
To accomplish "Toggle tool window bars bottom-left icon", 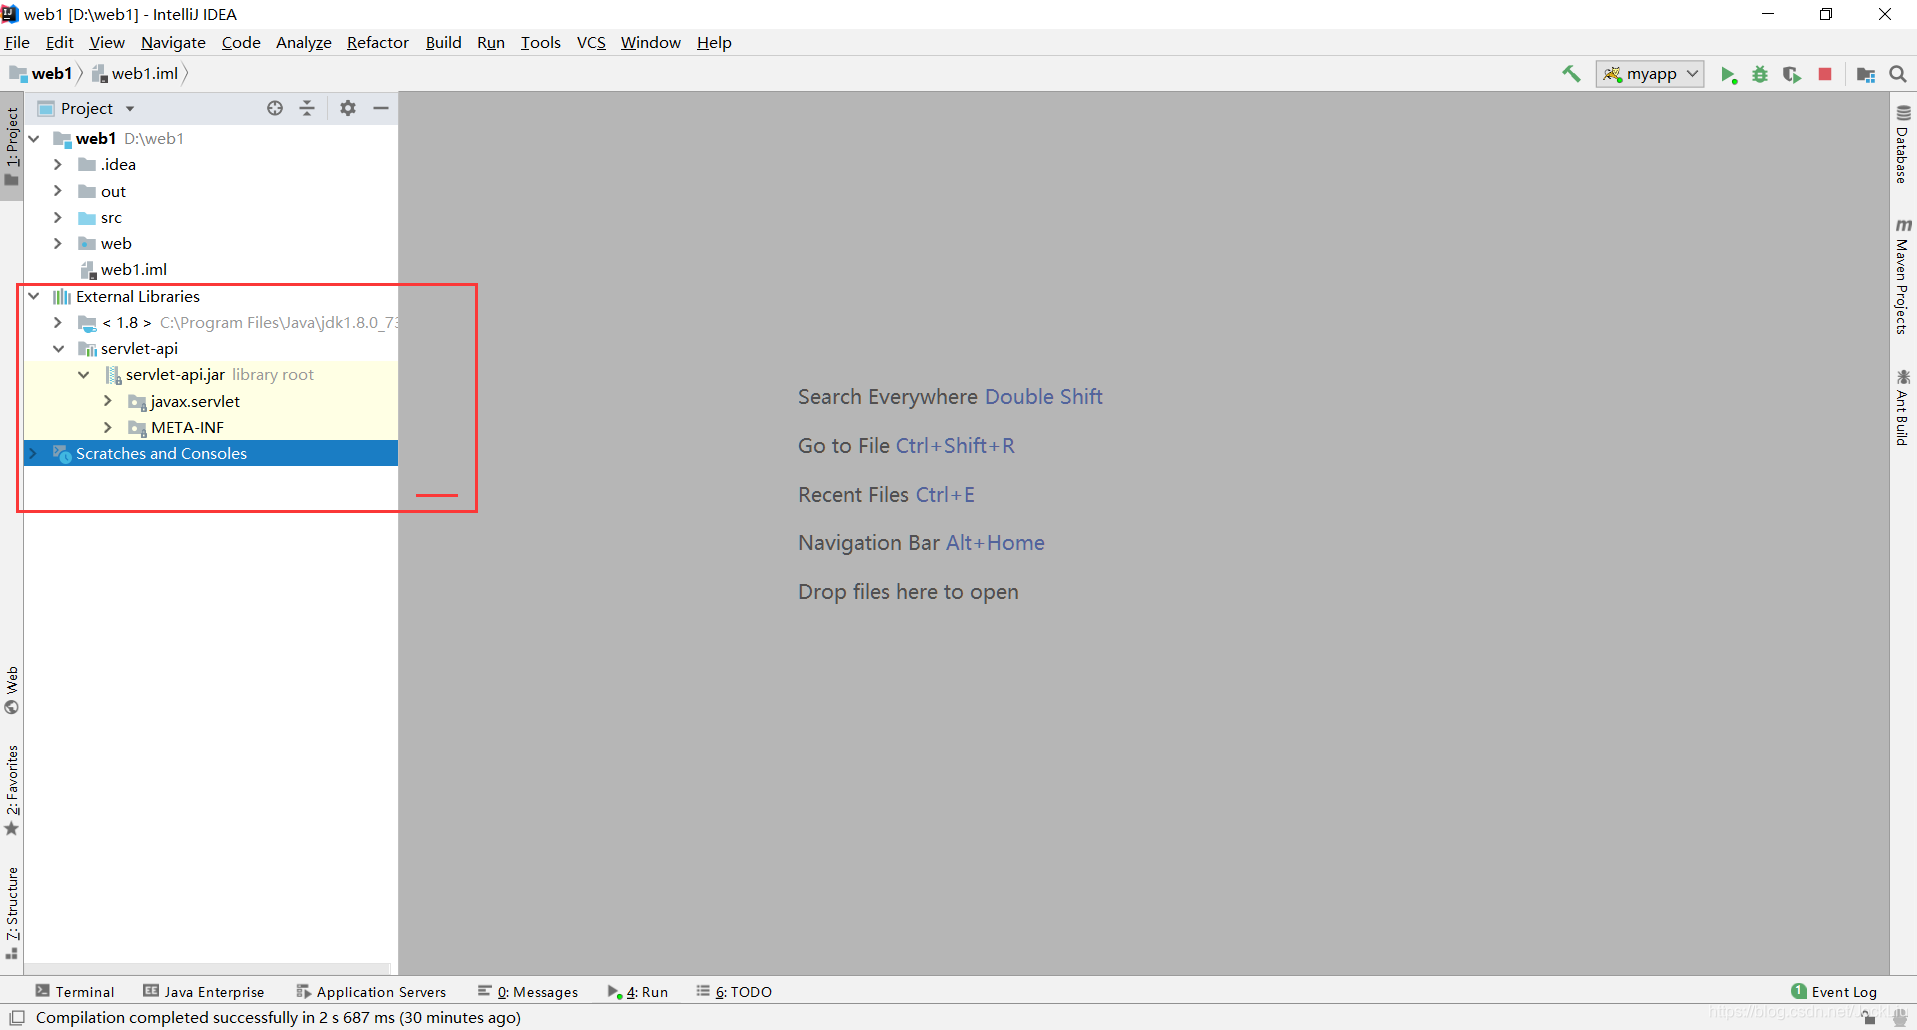I will click(x=16, y=1018).
